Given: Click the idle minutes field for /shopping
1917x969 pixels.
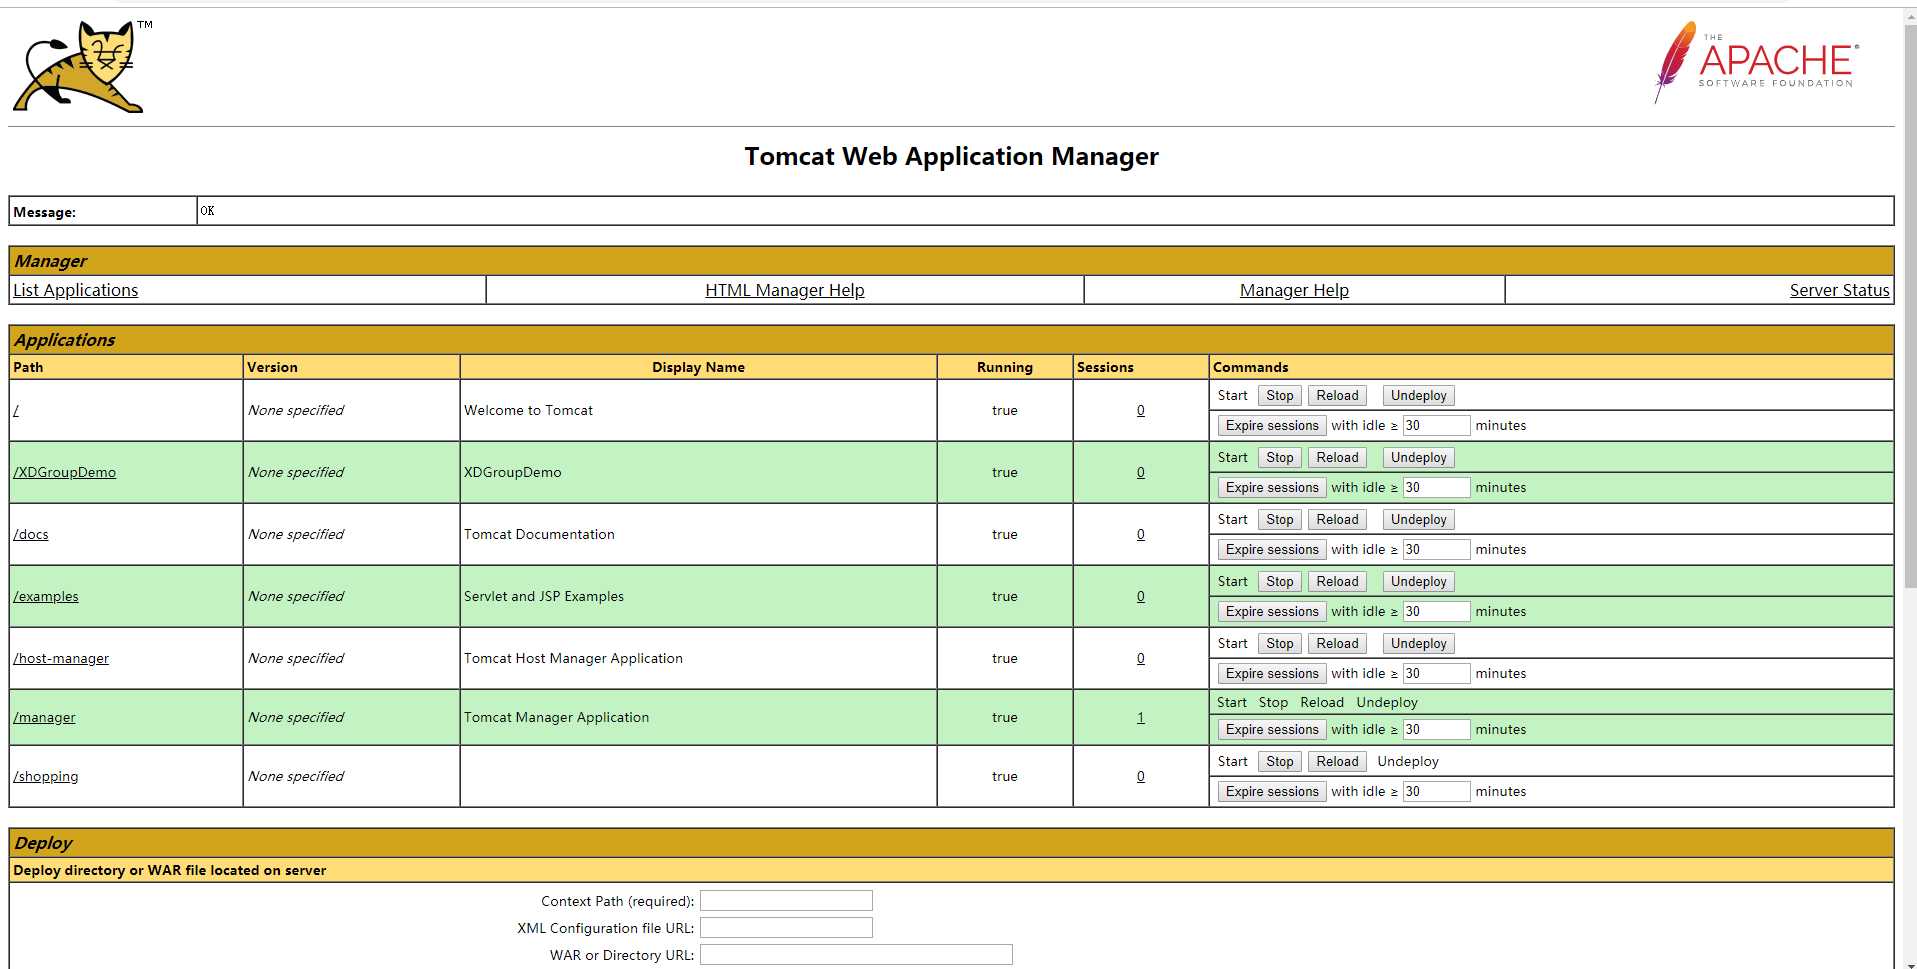Looking at the screenshot, I should click(x=1436, y=792).
